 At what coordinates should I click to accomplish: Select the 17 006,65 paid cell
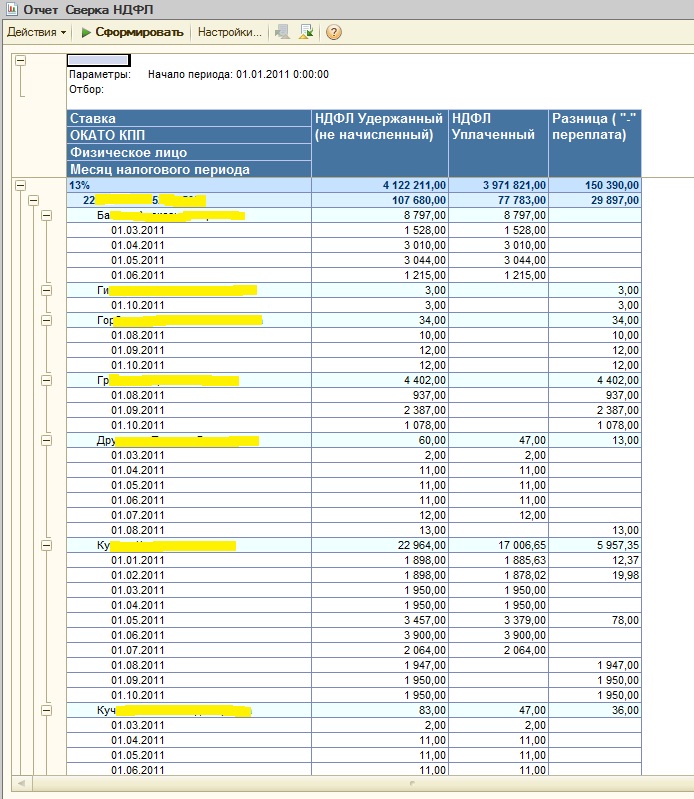tap(498, 545)
